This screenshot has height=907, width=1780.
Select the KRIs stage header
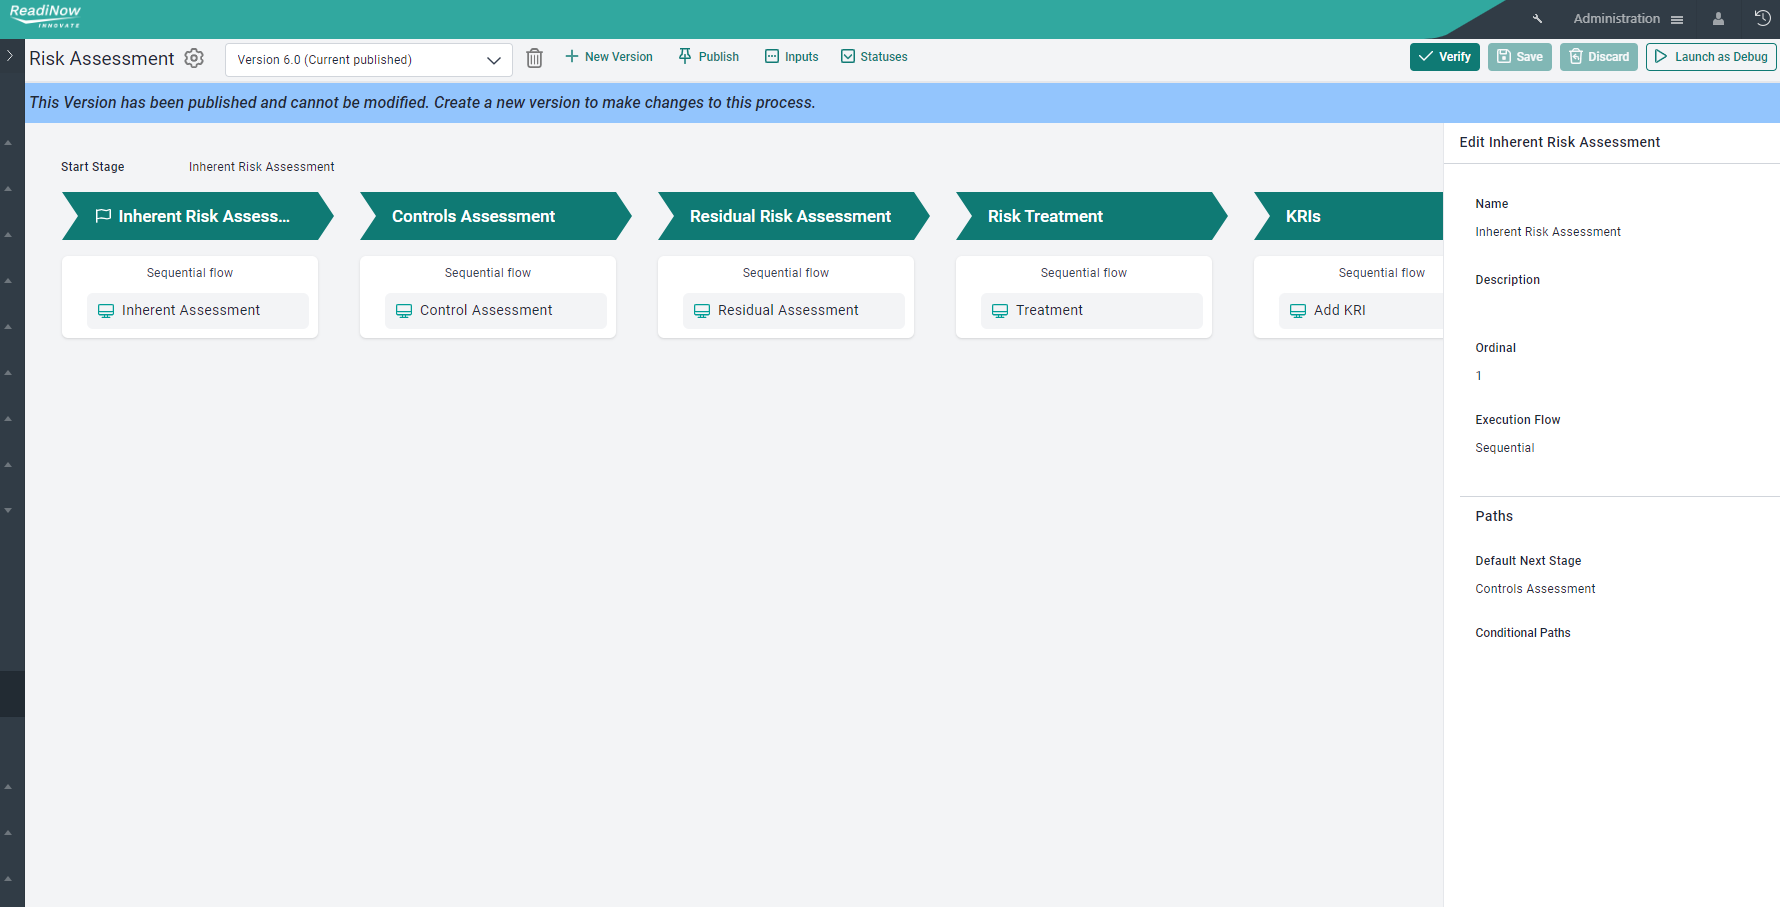(1349, 216)
